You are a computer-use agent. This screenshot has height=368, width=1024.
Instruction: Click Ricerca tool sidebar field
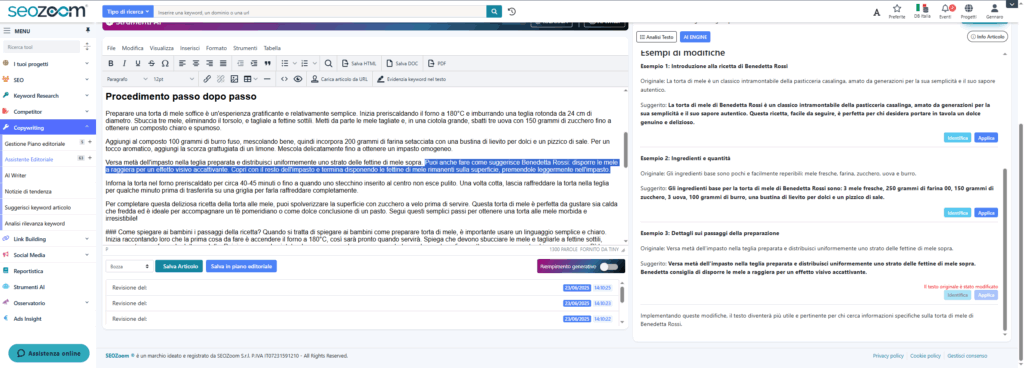(41, 47)
